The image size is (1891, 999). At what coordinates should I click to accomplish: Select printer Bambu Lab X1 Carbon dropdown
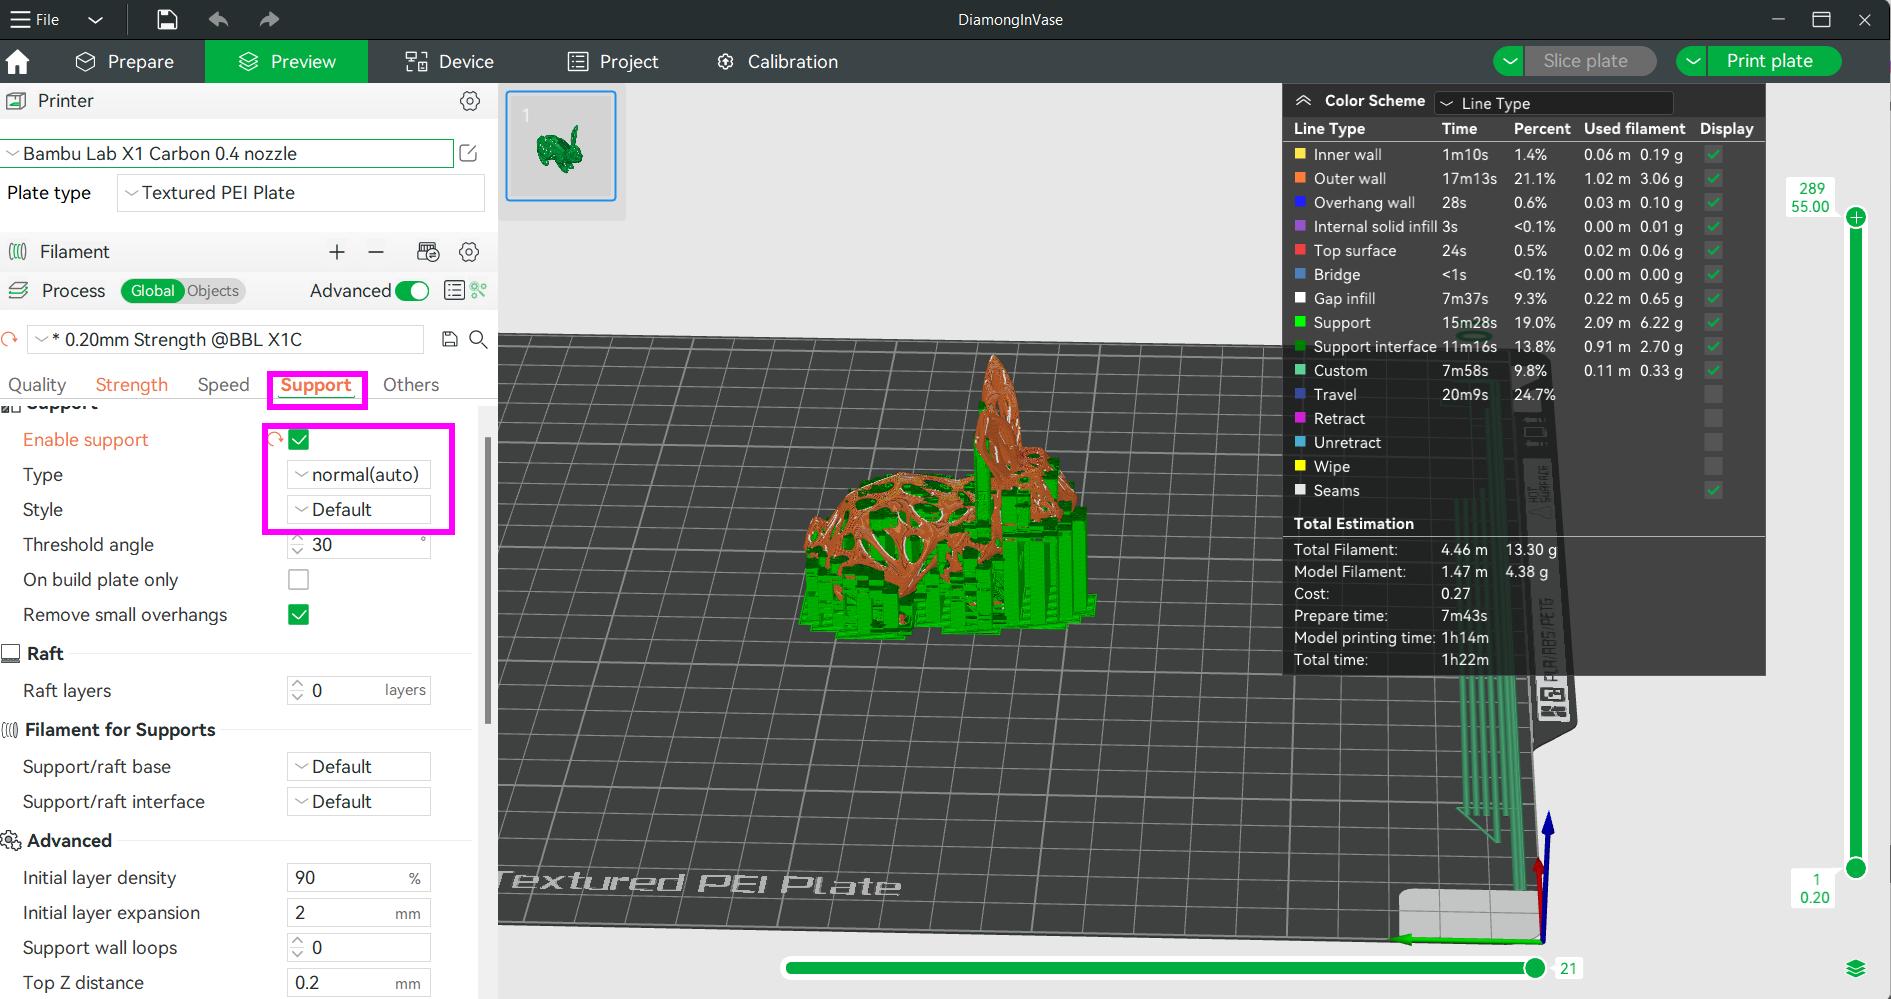(x=228, y=154)
